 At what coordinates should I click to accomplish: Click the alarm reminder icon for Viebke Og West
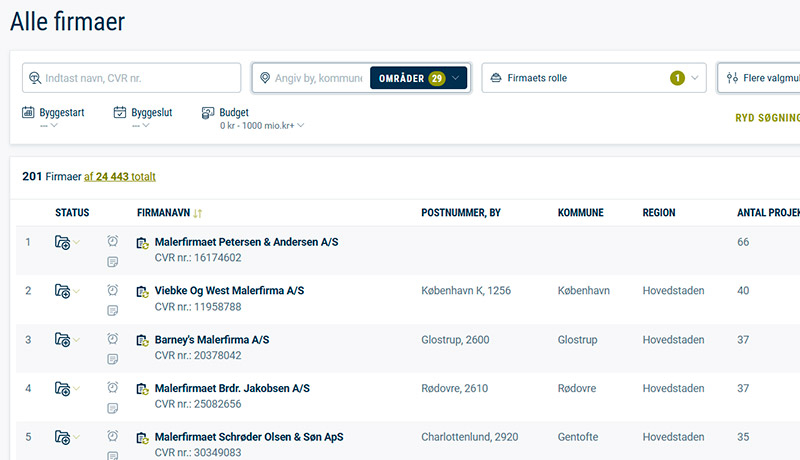[113, 290]
